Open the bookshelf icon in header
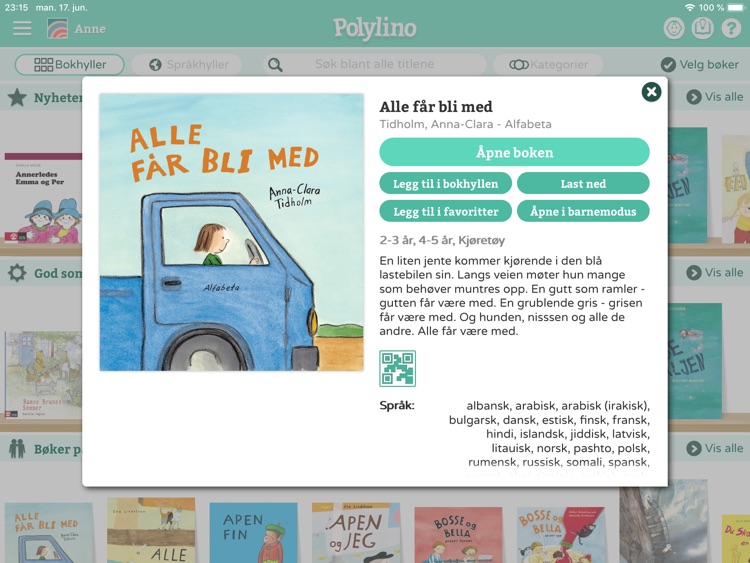 [702, 28]
